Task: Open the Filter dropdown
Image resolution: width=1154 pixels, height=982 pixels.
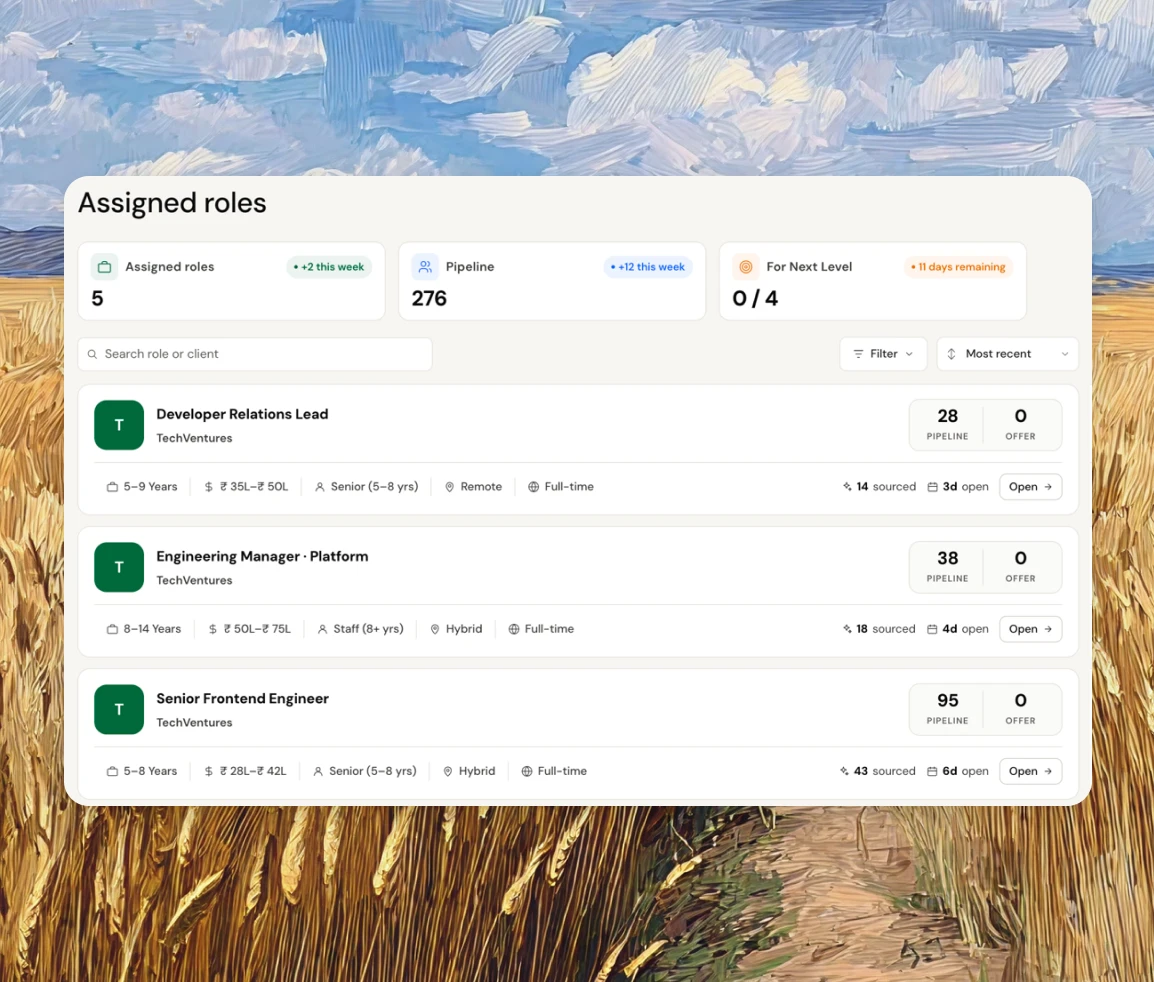Action: (883, 354)
